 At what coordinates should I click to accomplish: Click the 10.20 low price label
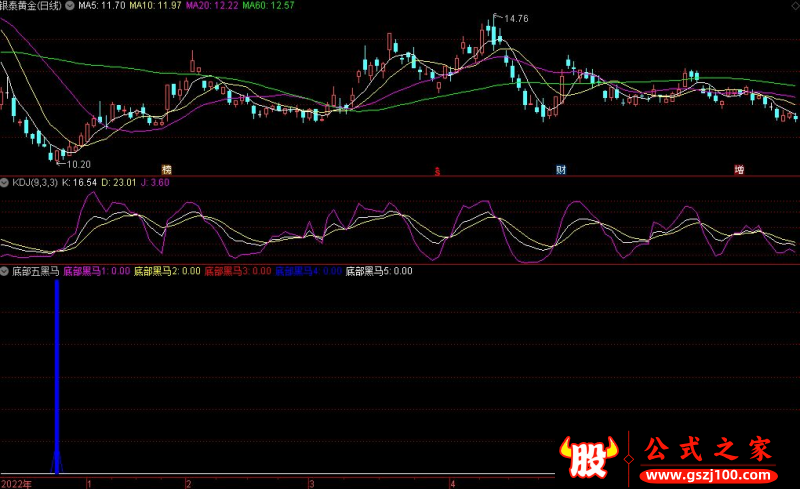tap(77, 164)
